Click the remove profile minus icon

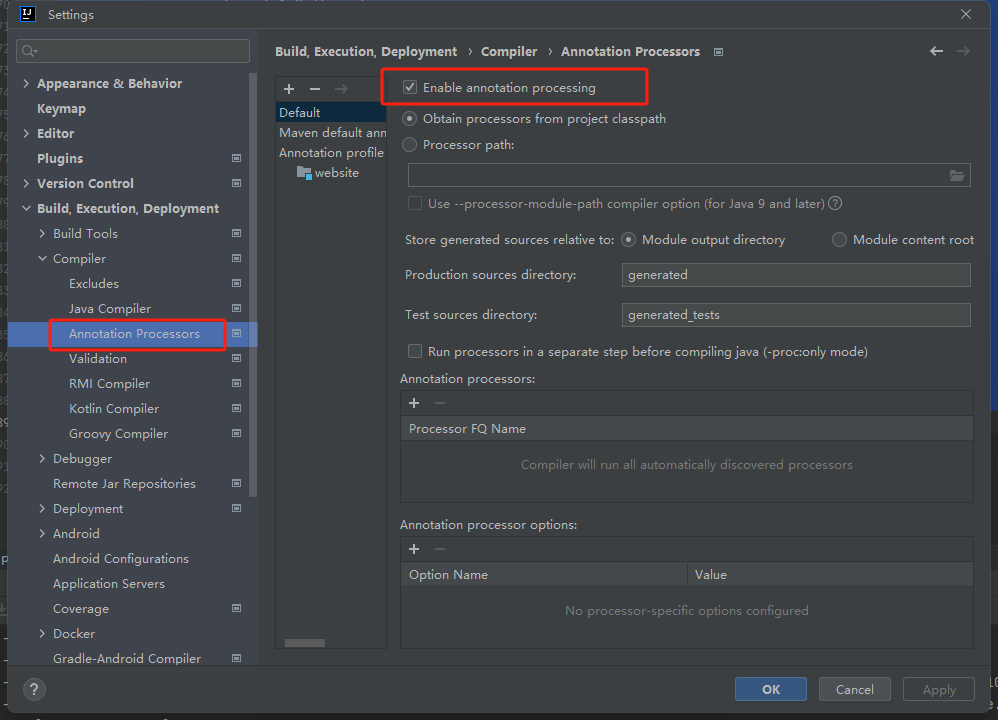(x=314, y=88)
